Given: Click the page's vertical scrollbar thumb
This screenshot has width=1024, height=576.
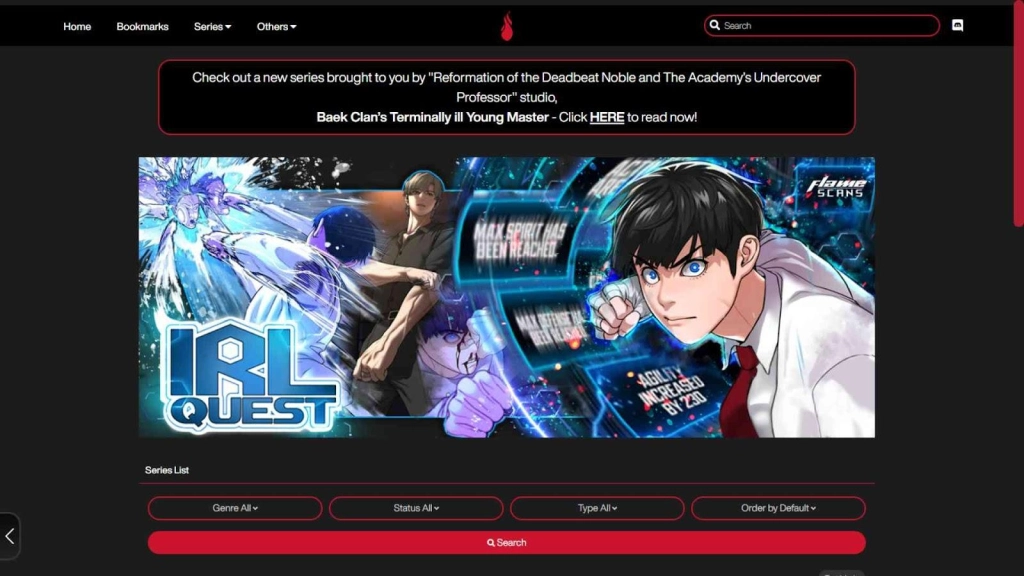Looking at the screenshot, I should point(1019,115).
